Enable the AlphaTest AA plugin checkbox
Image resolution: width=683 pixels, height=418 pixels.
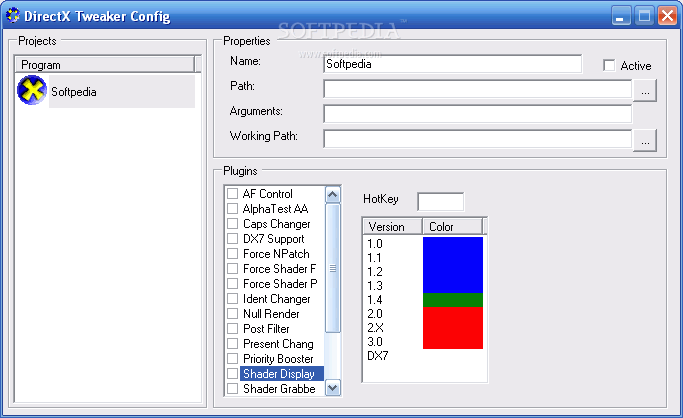pyautogui.click(x=233, y=209)
